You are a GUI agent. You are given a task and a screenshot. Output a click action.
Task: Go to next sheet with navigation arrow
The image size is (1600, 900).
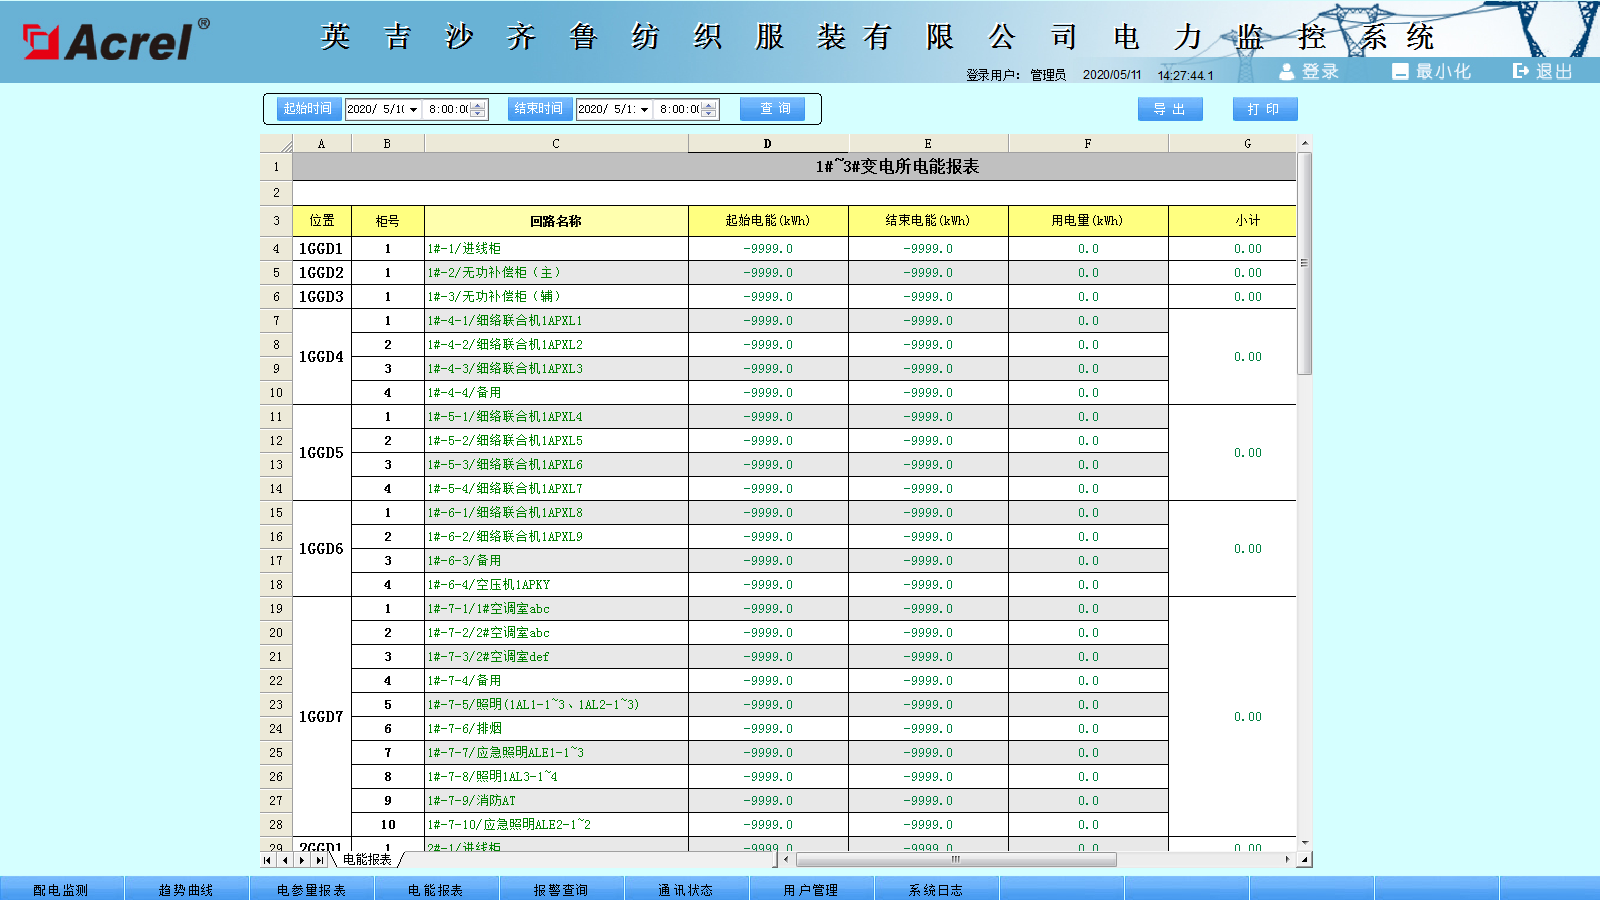pos(302,860)
